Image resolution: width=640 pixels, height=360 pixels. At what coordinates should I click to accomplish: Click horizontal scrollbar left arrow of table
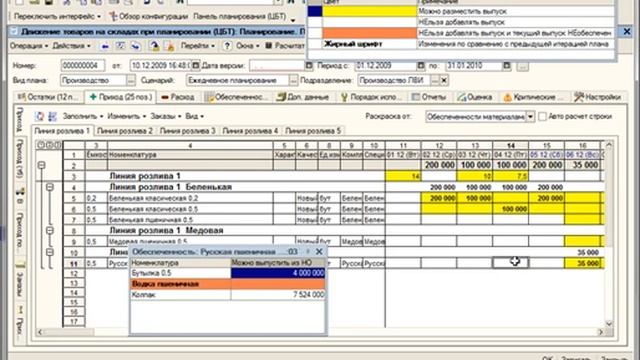(x=40, y=332)
